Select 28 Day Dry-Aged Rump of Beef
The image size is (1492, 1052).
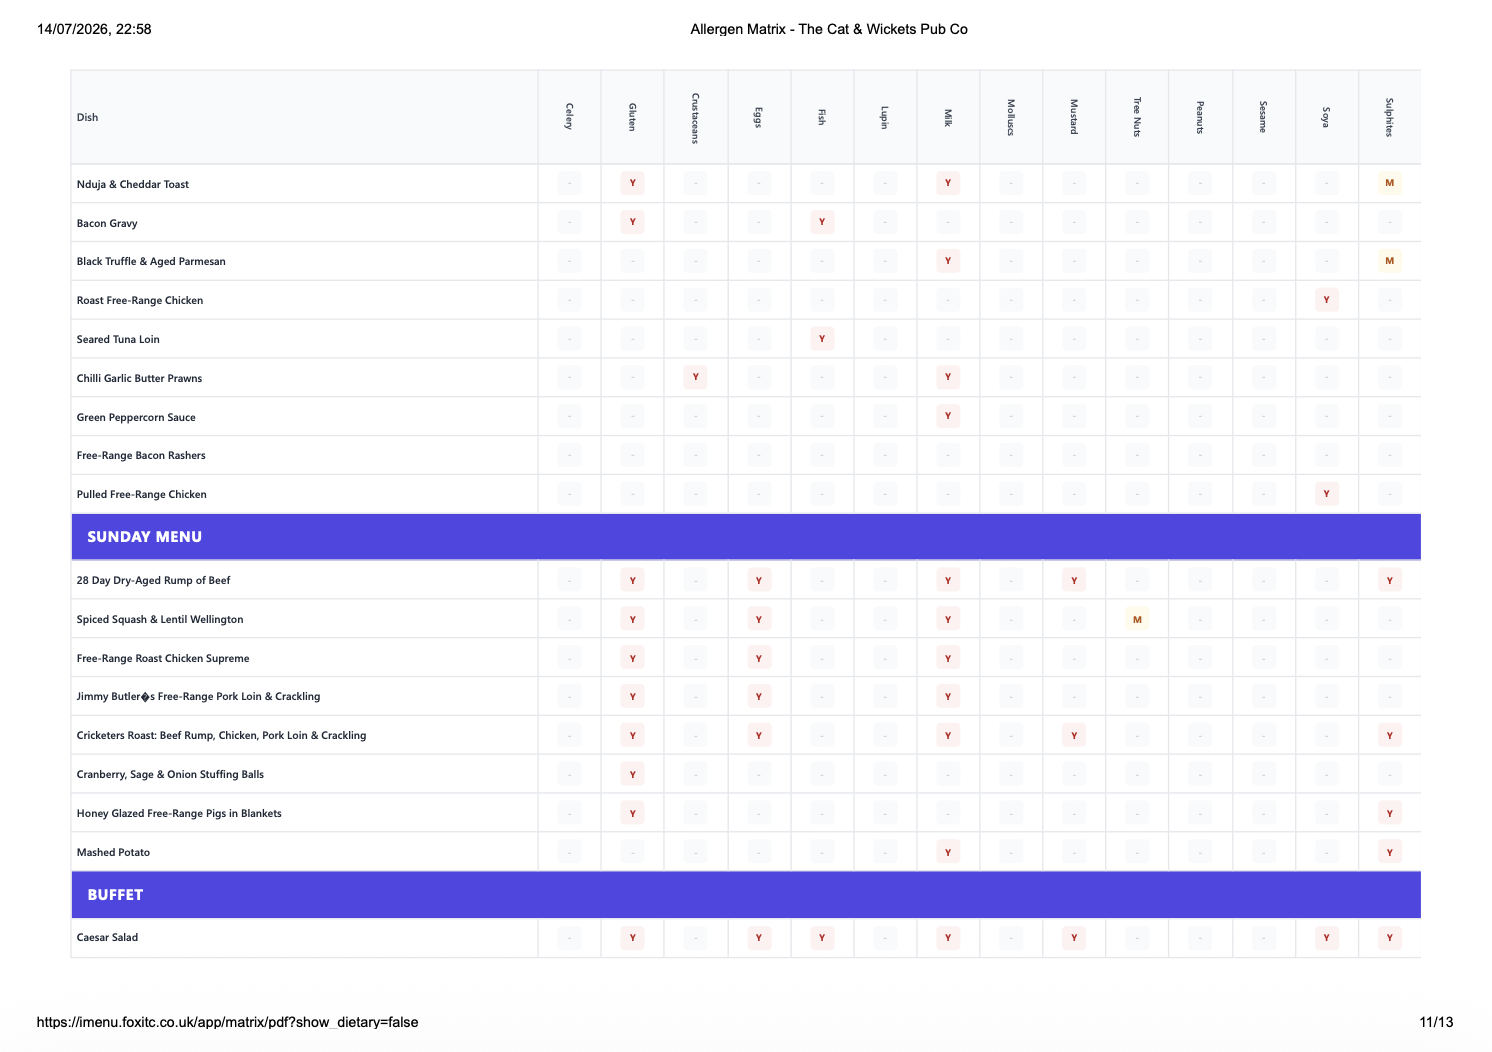click(154, 580)
